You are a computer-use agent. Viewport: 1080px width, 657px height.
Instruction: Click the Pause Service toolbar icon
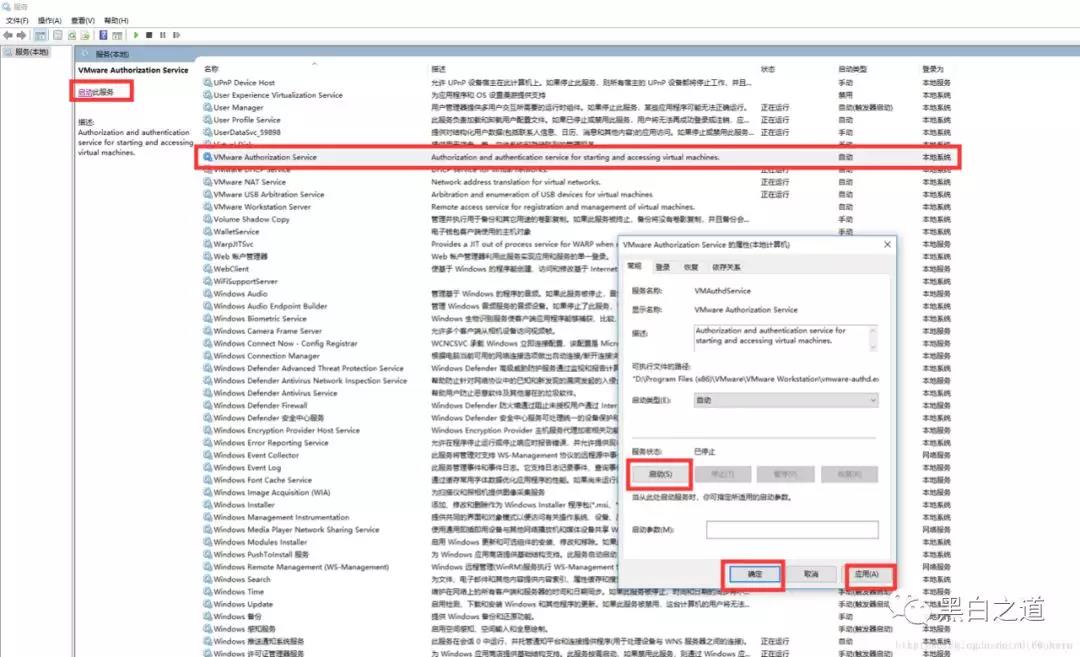tap(163, 35)
